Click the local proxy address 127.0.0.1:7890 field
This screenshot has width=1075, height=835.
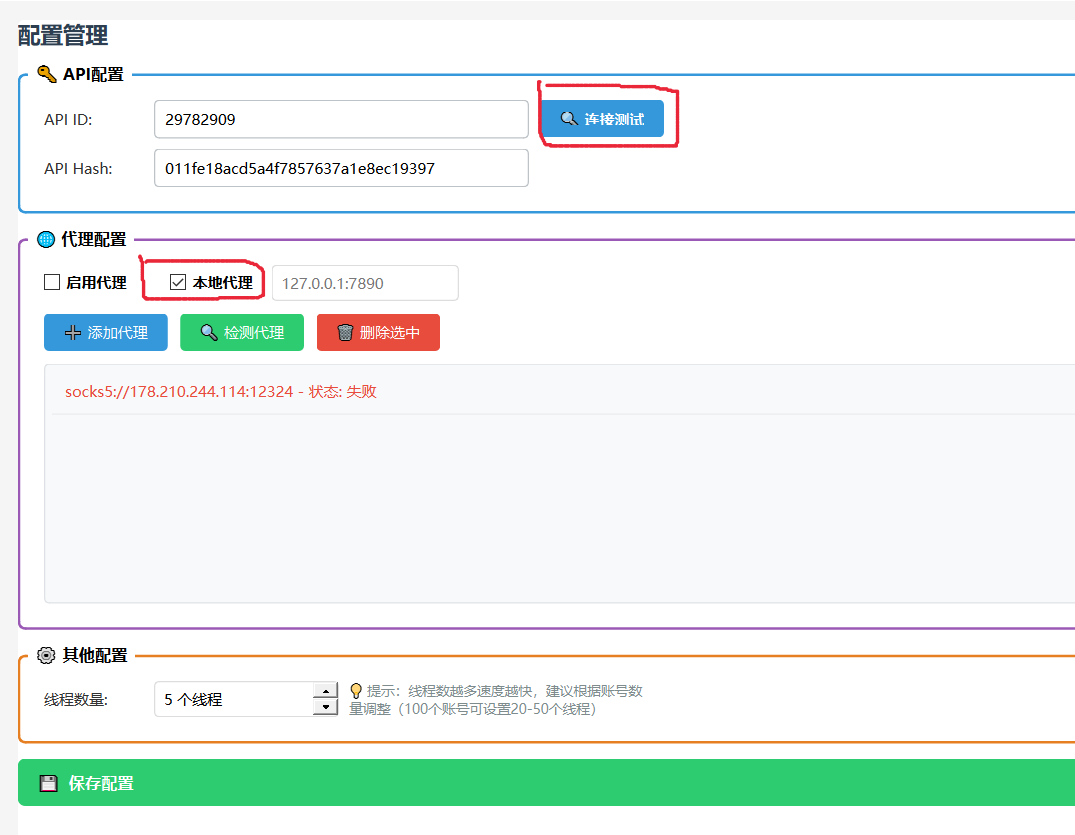click(364, 283)
